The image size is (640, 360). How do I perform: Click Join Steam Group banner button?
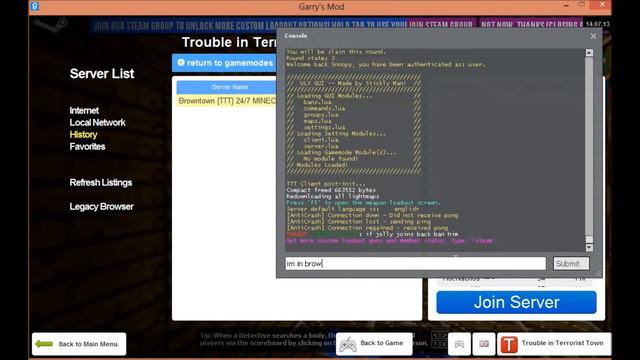click(x=441, y=25)
